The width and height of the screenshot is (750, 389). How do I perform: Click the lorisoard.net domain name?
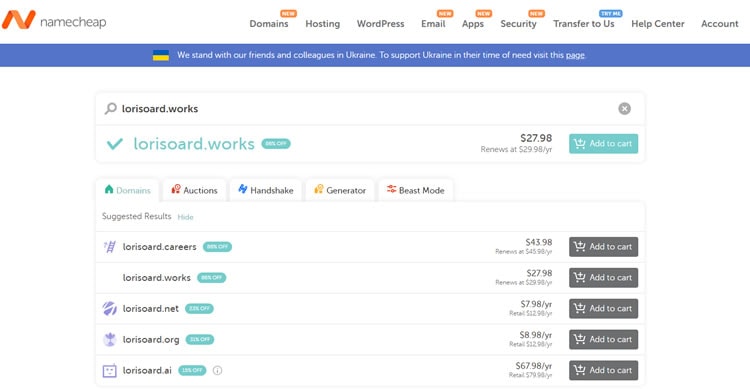point(151,309)
